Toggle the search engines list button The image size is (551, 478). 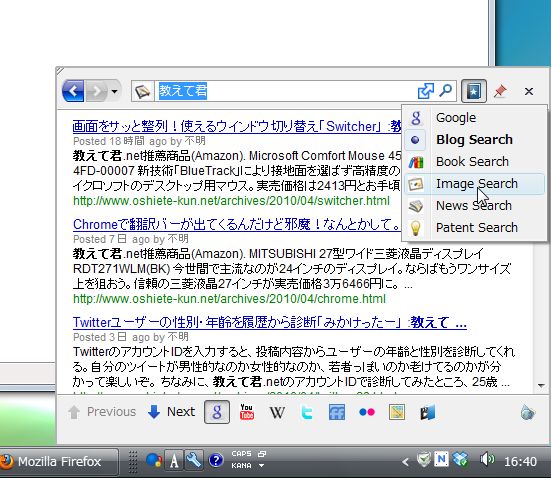[474, 91]
